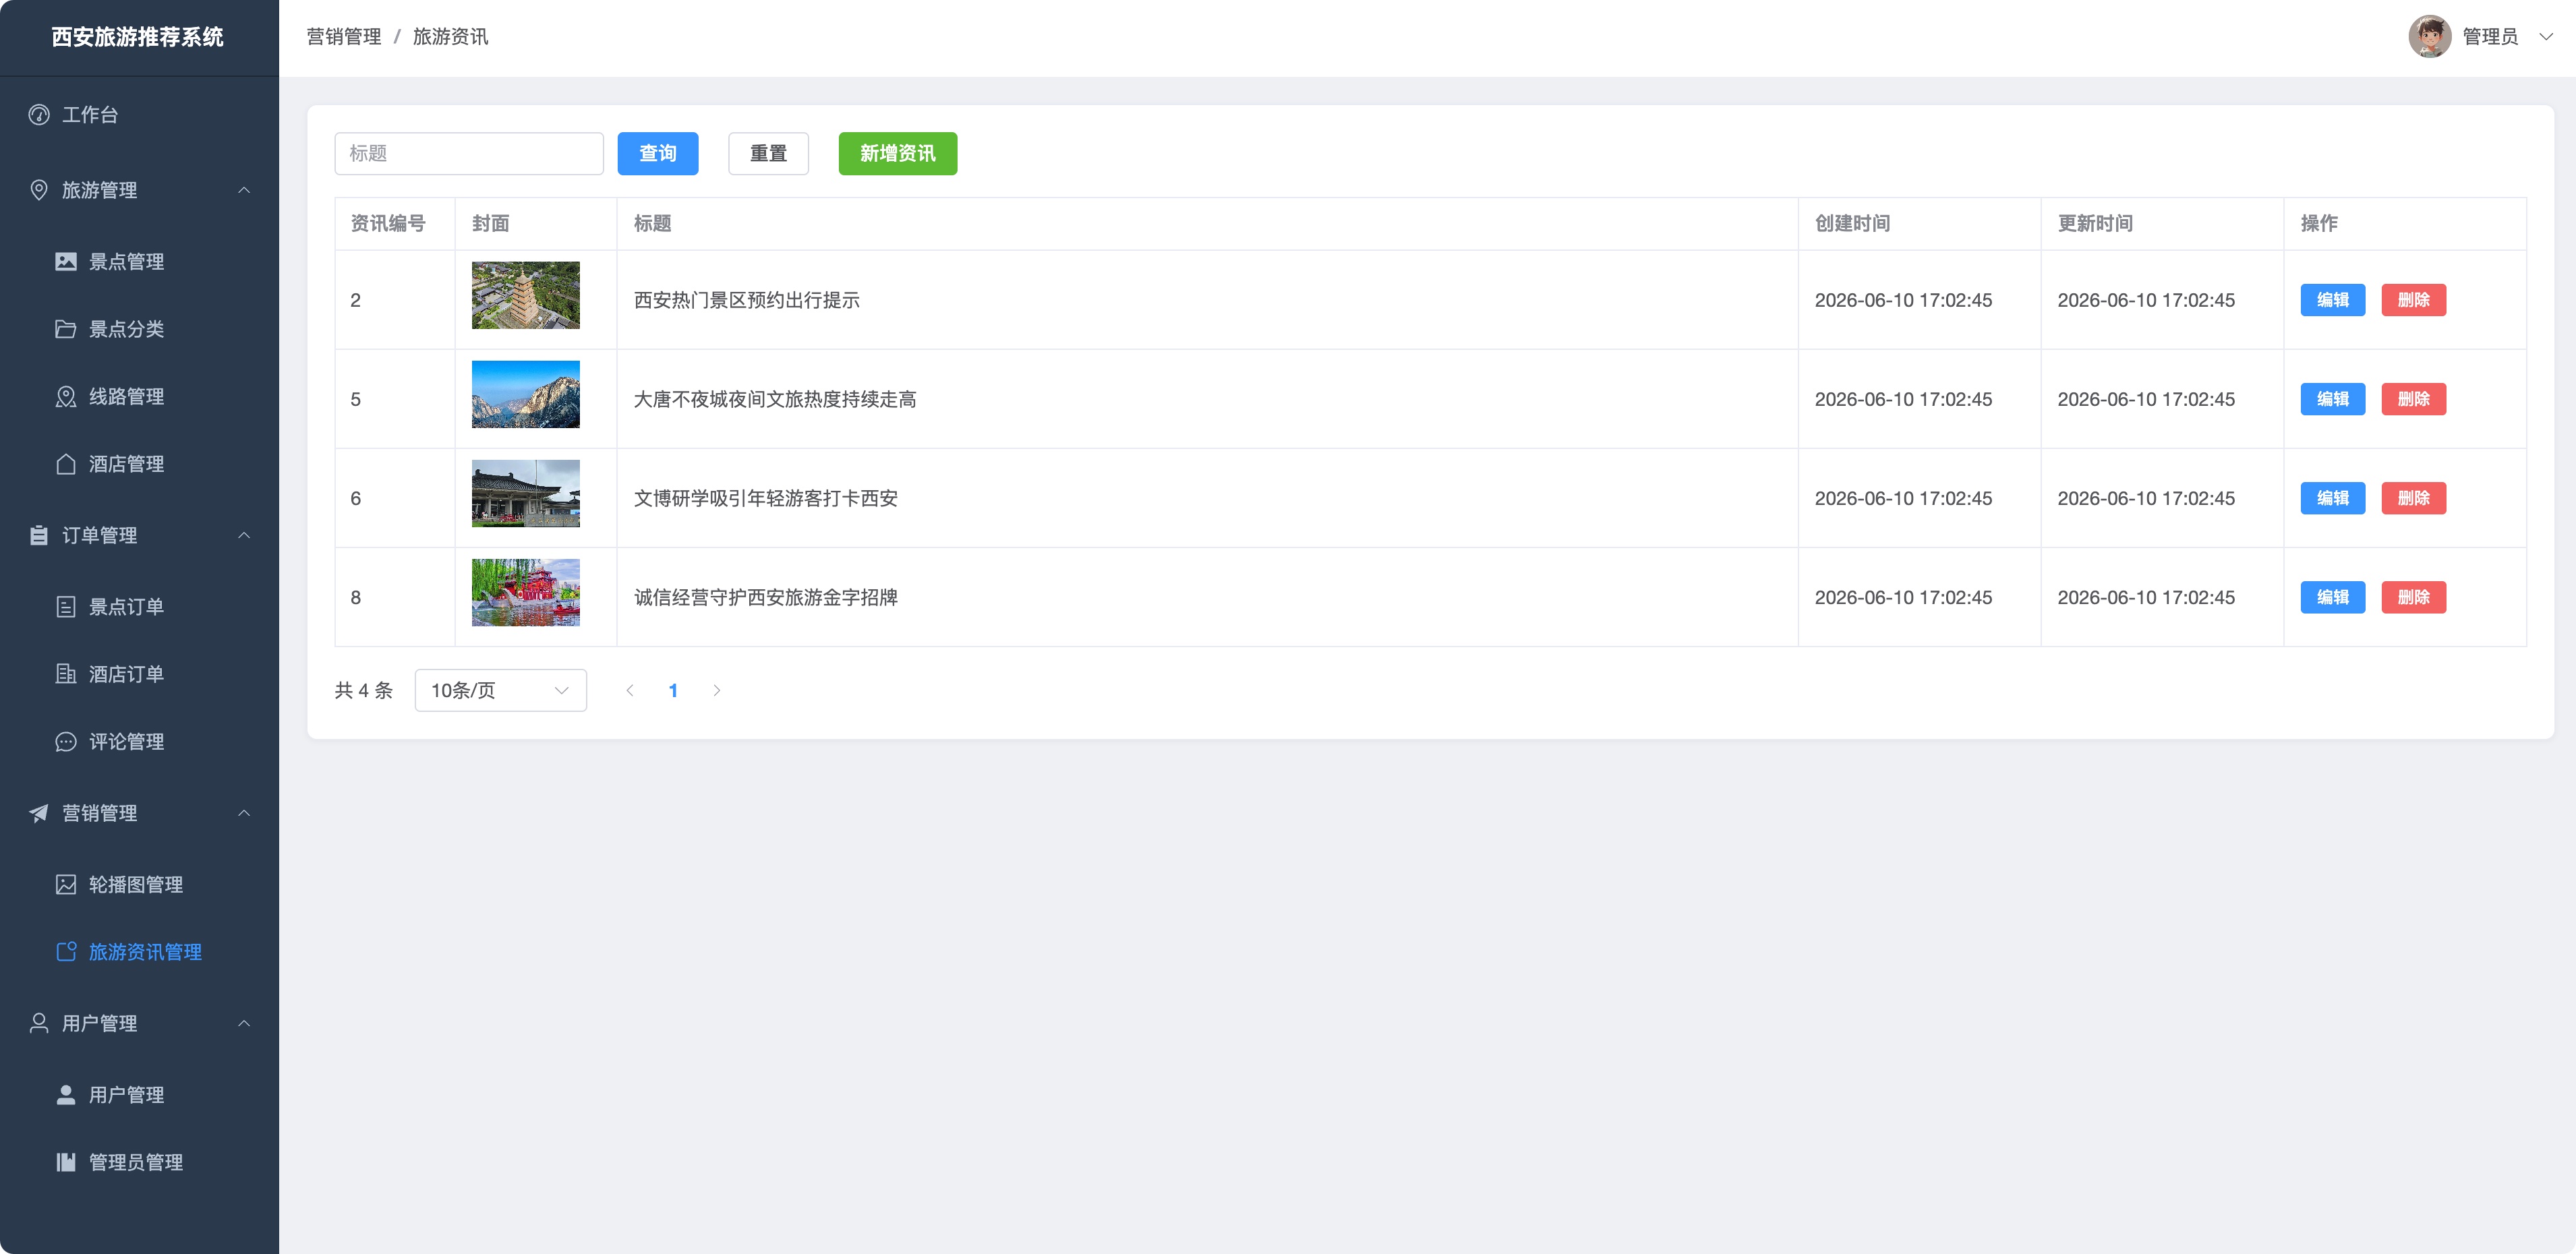Open 管理员管理 in the sidebar
This screenshot has width=2576, height=1254.
[x=139, y=1162]
